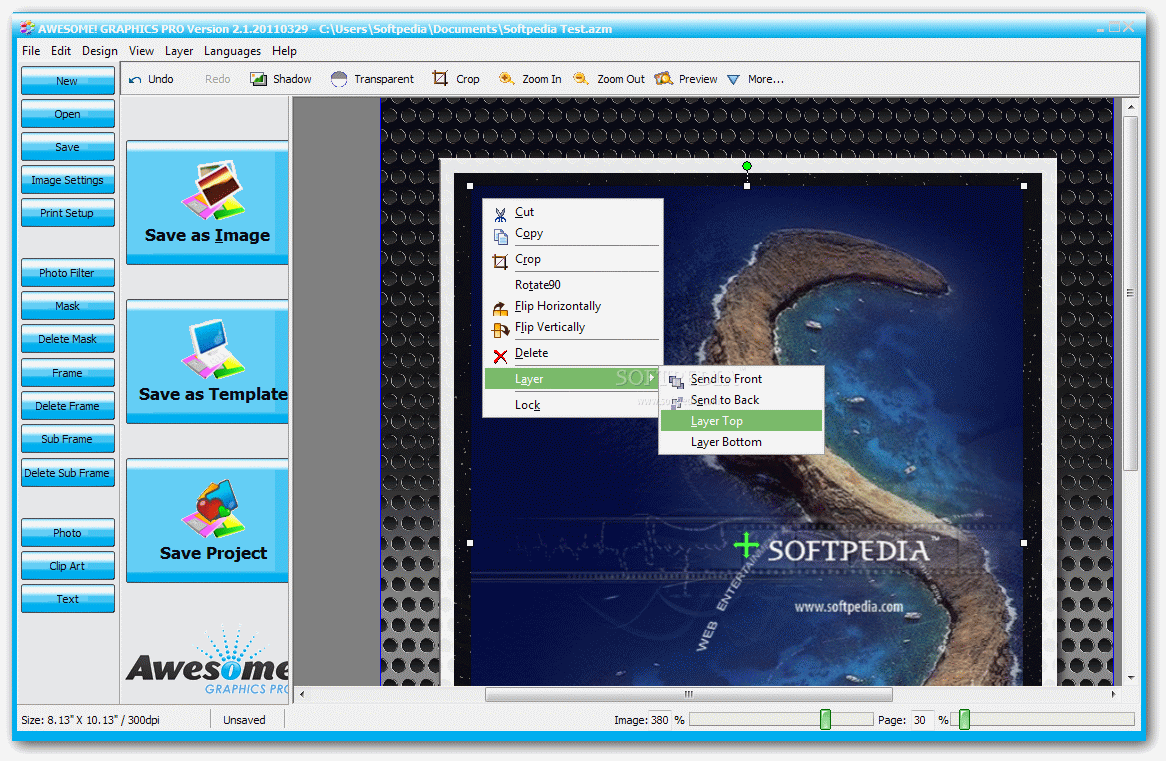Click the horizontal scrollbar right arrow
Screen dimensions: 1166x761
[1113, 694]
